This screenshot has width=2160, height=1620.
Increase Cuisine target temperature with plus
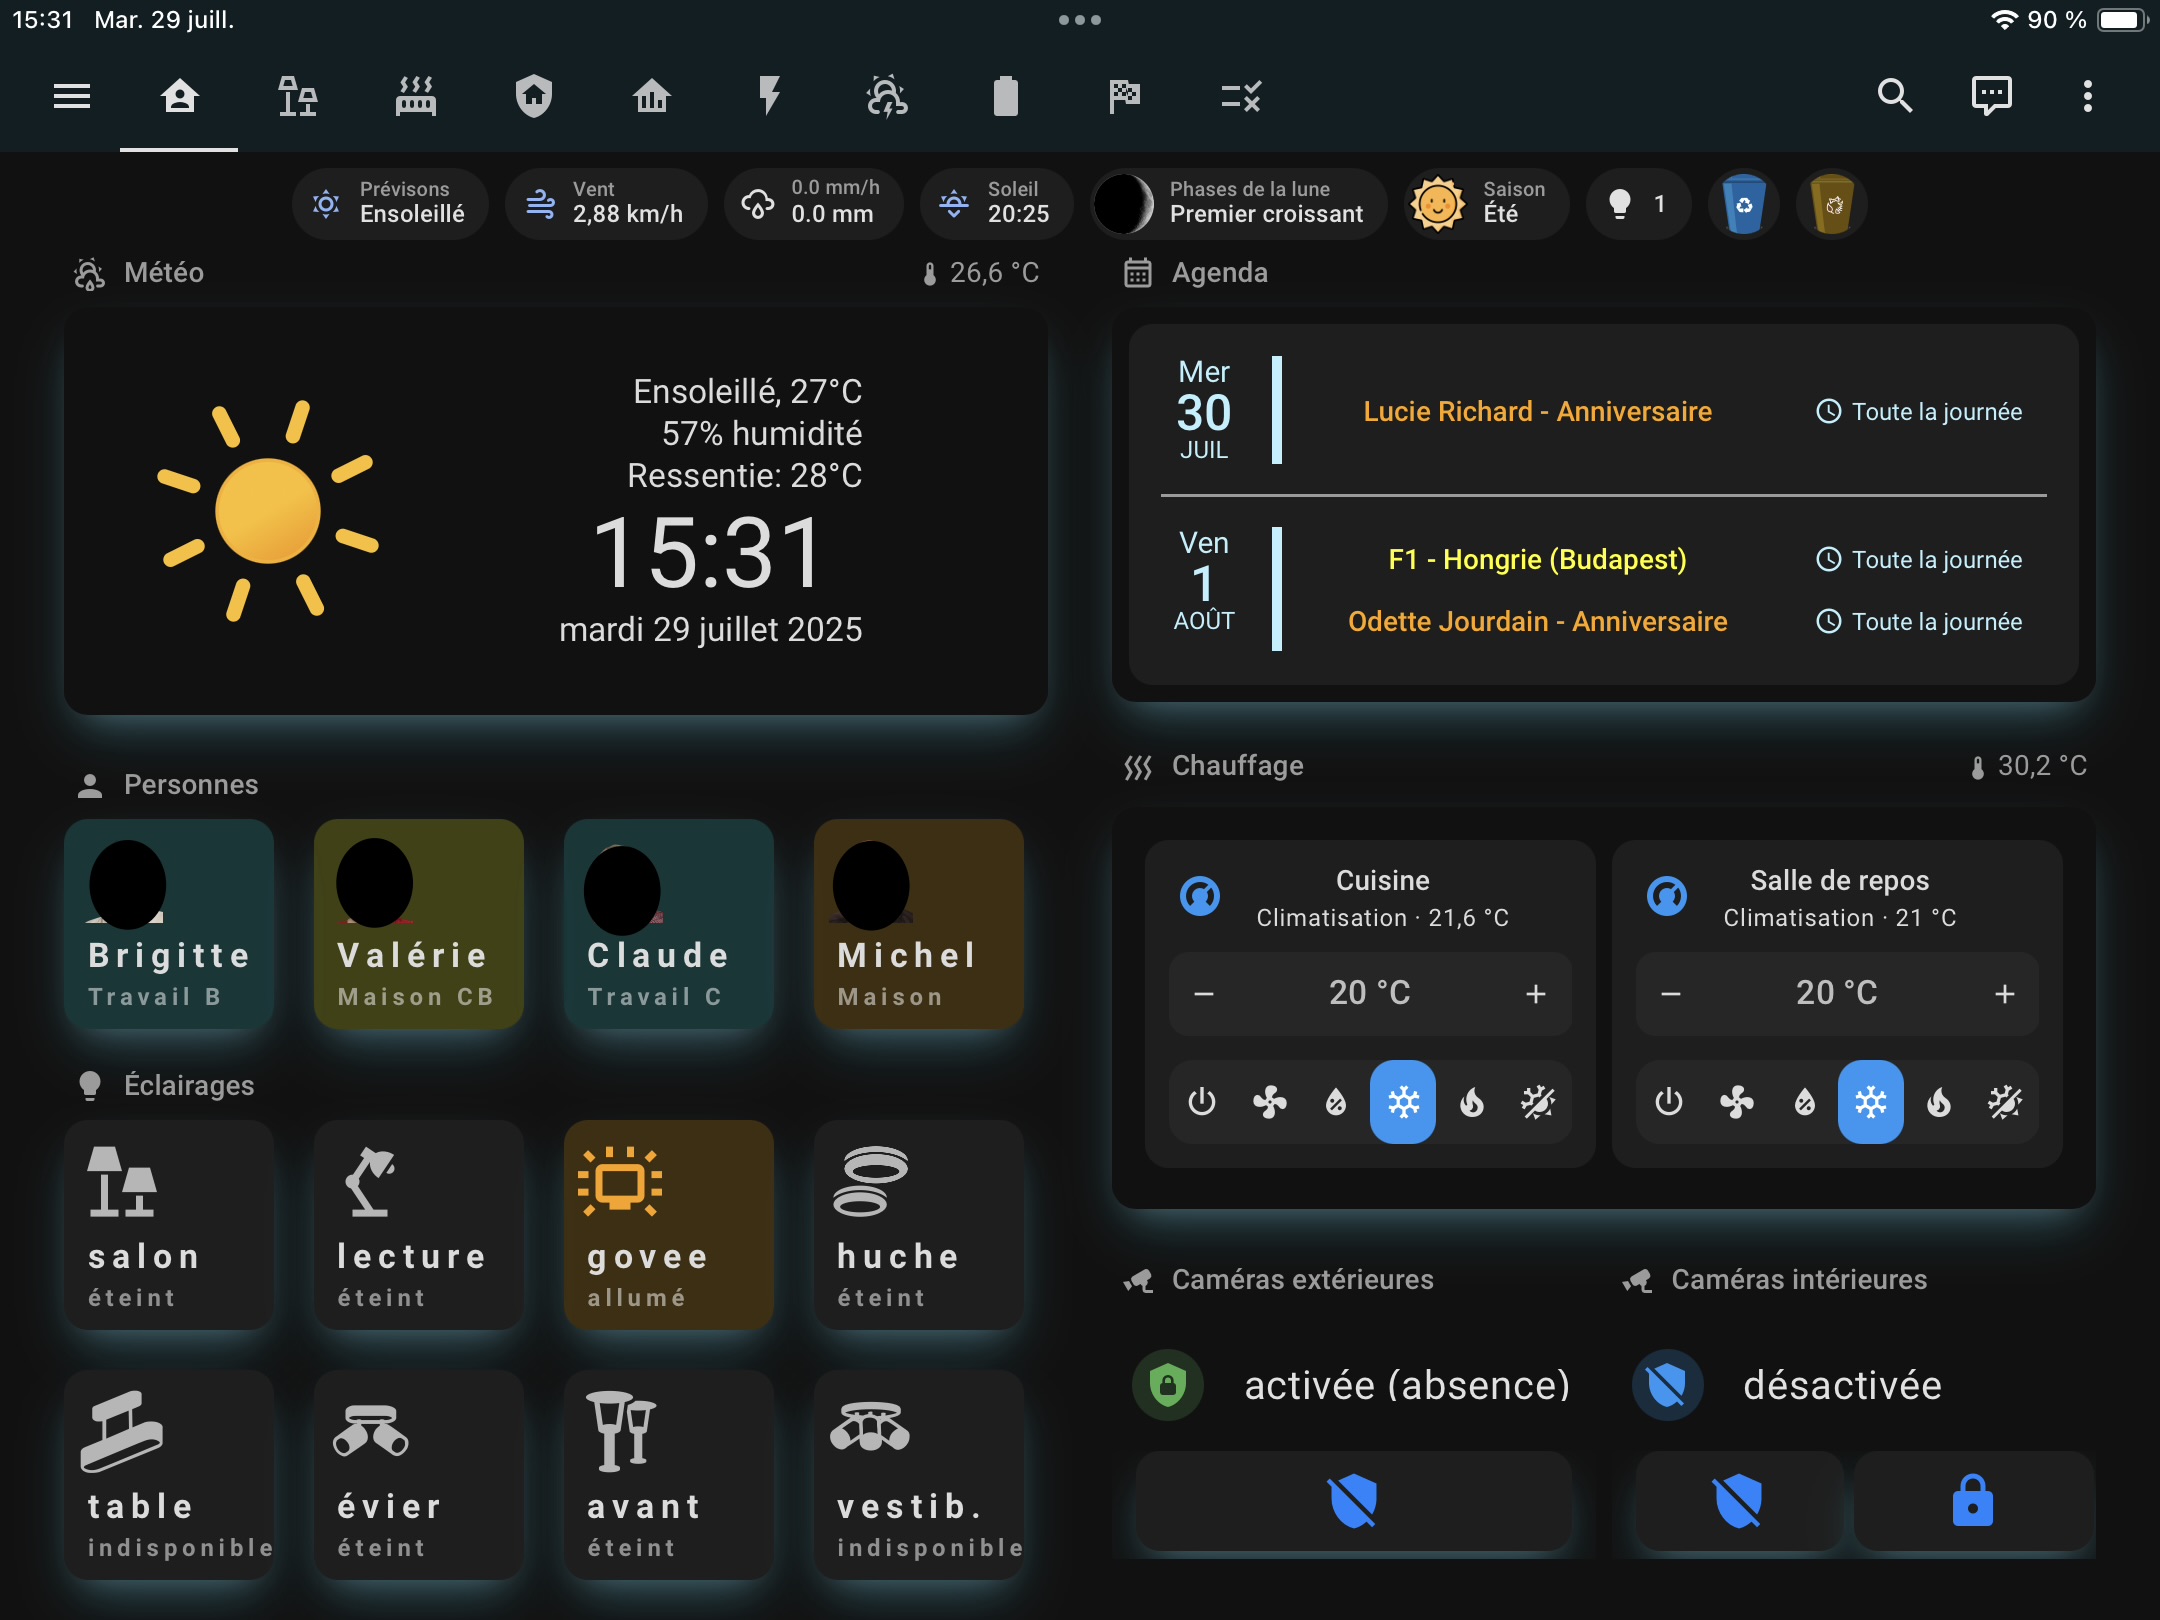tap(1536, 994)
